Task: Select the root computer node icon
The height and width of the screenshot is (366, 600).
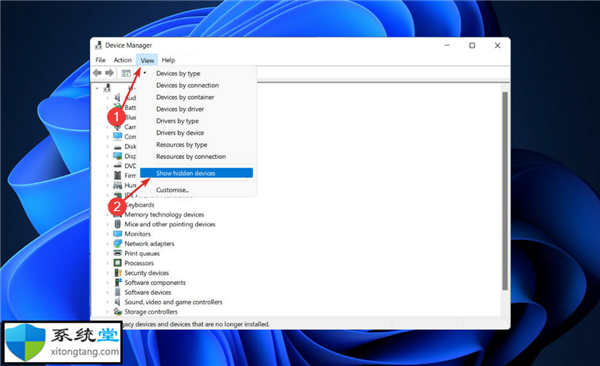Action: (108, 88)
